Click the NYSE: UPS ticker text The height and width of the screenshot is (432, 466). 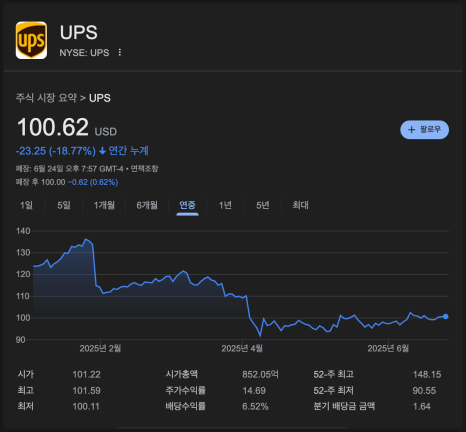tap(84, 53)
